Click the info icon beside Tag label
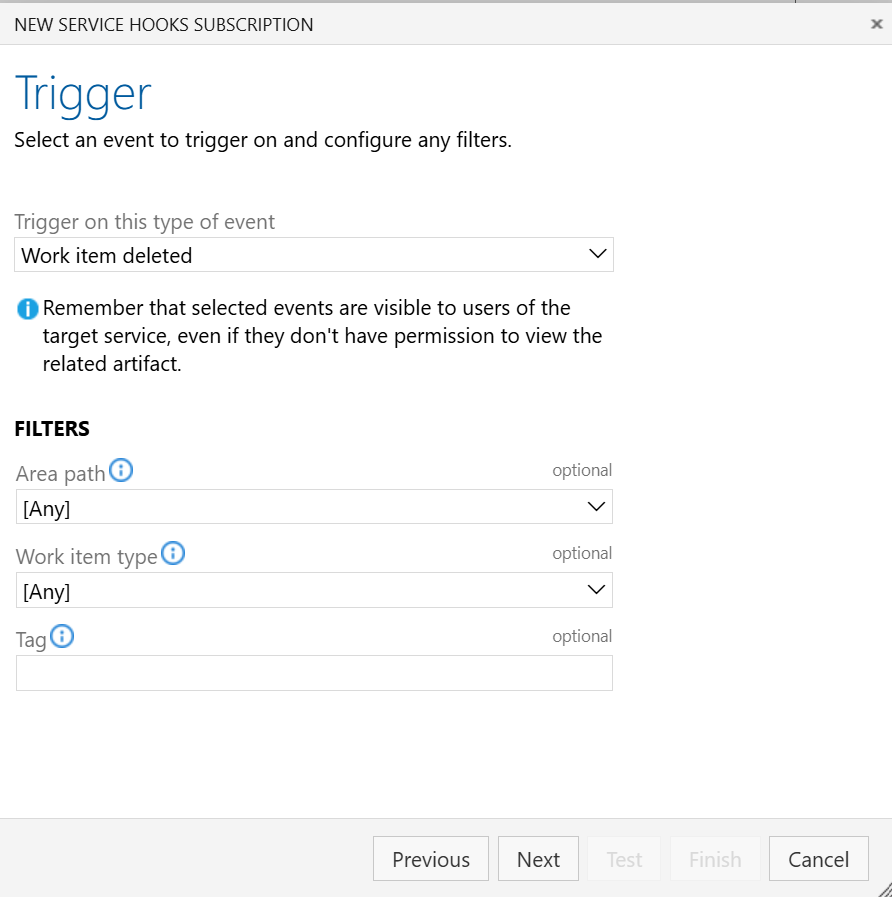 click(x=62, y=636)
